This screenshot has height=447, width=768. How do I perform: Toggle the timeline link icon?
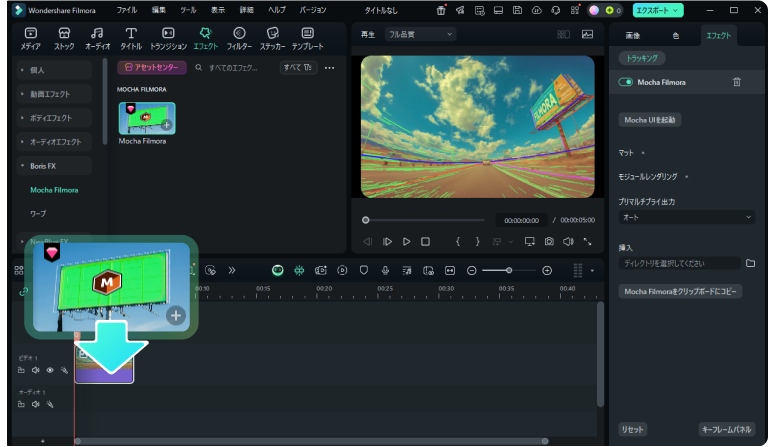point(23,292)
